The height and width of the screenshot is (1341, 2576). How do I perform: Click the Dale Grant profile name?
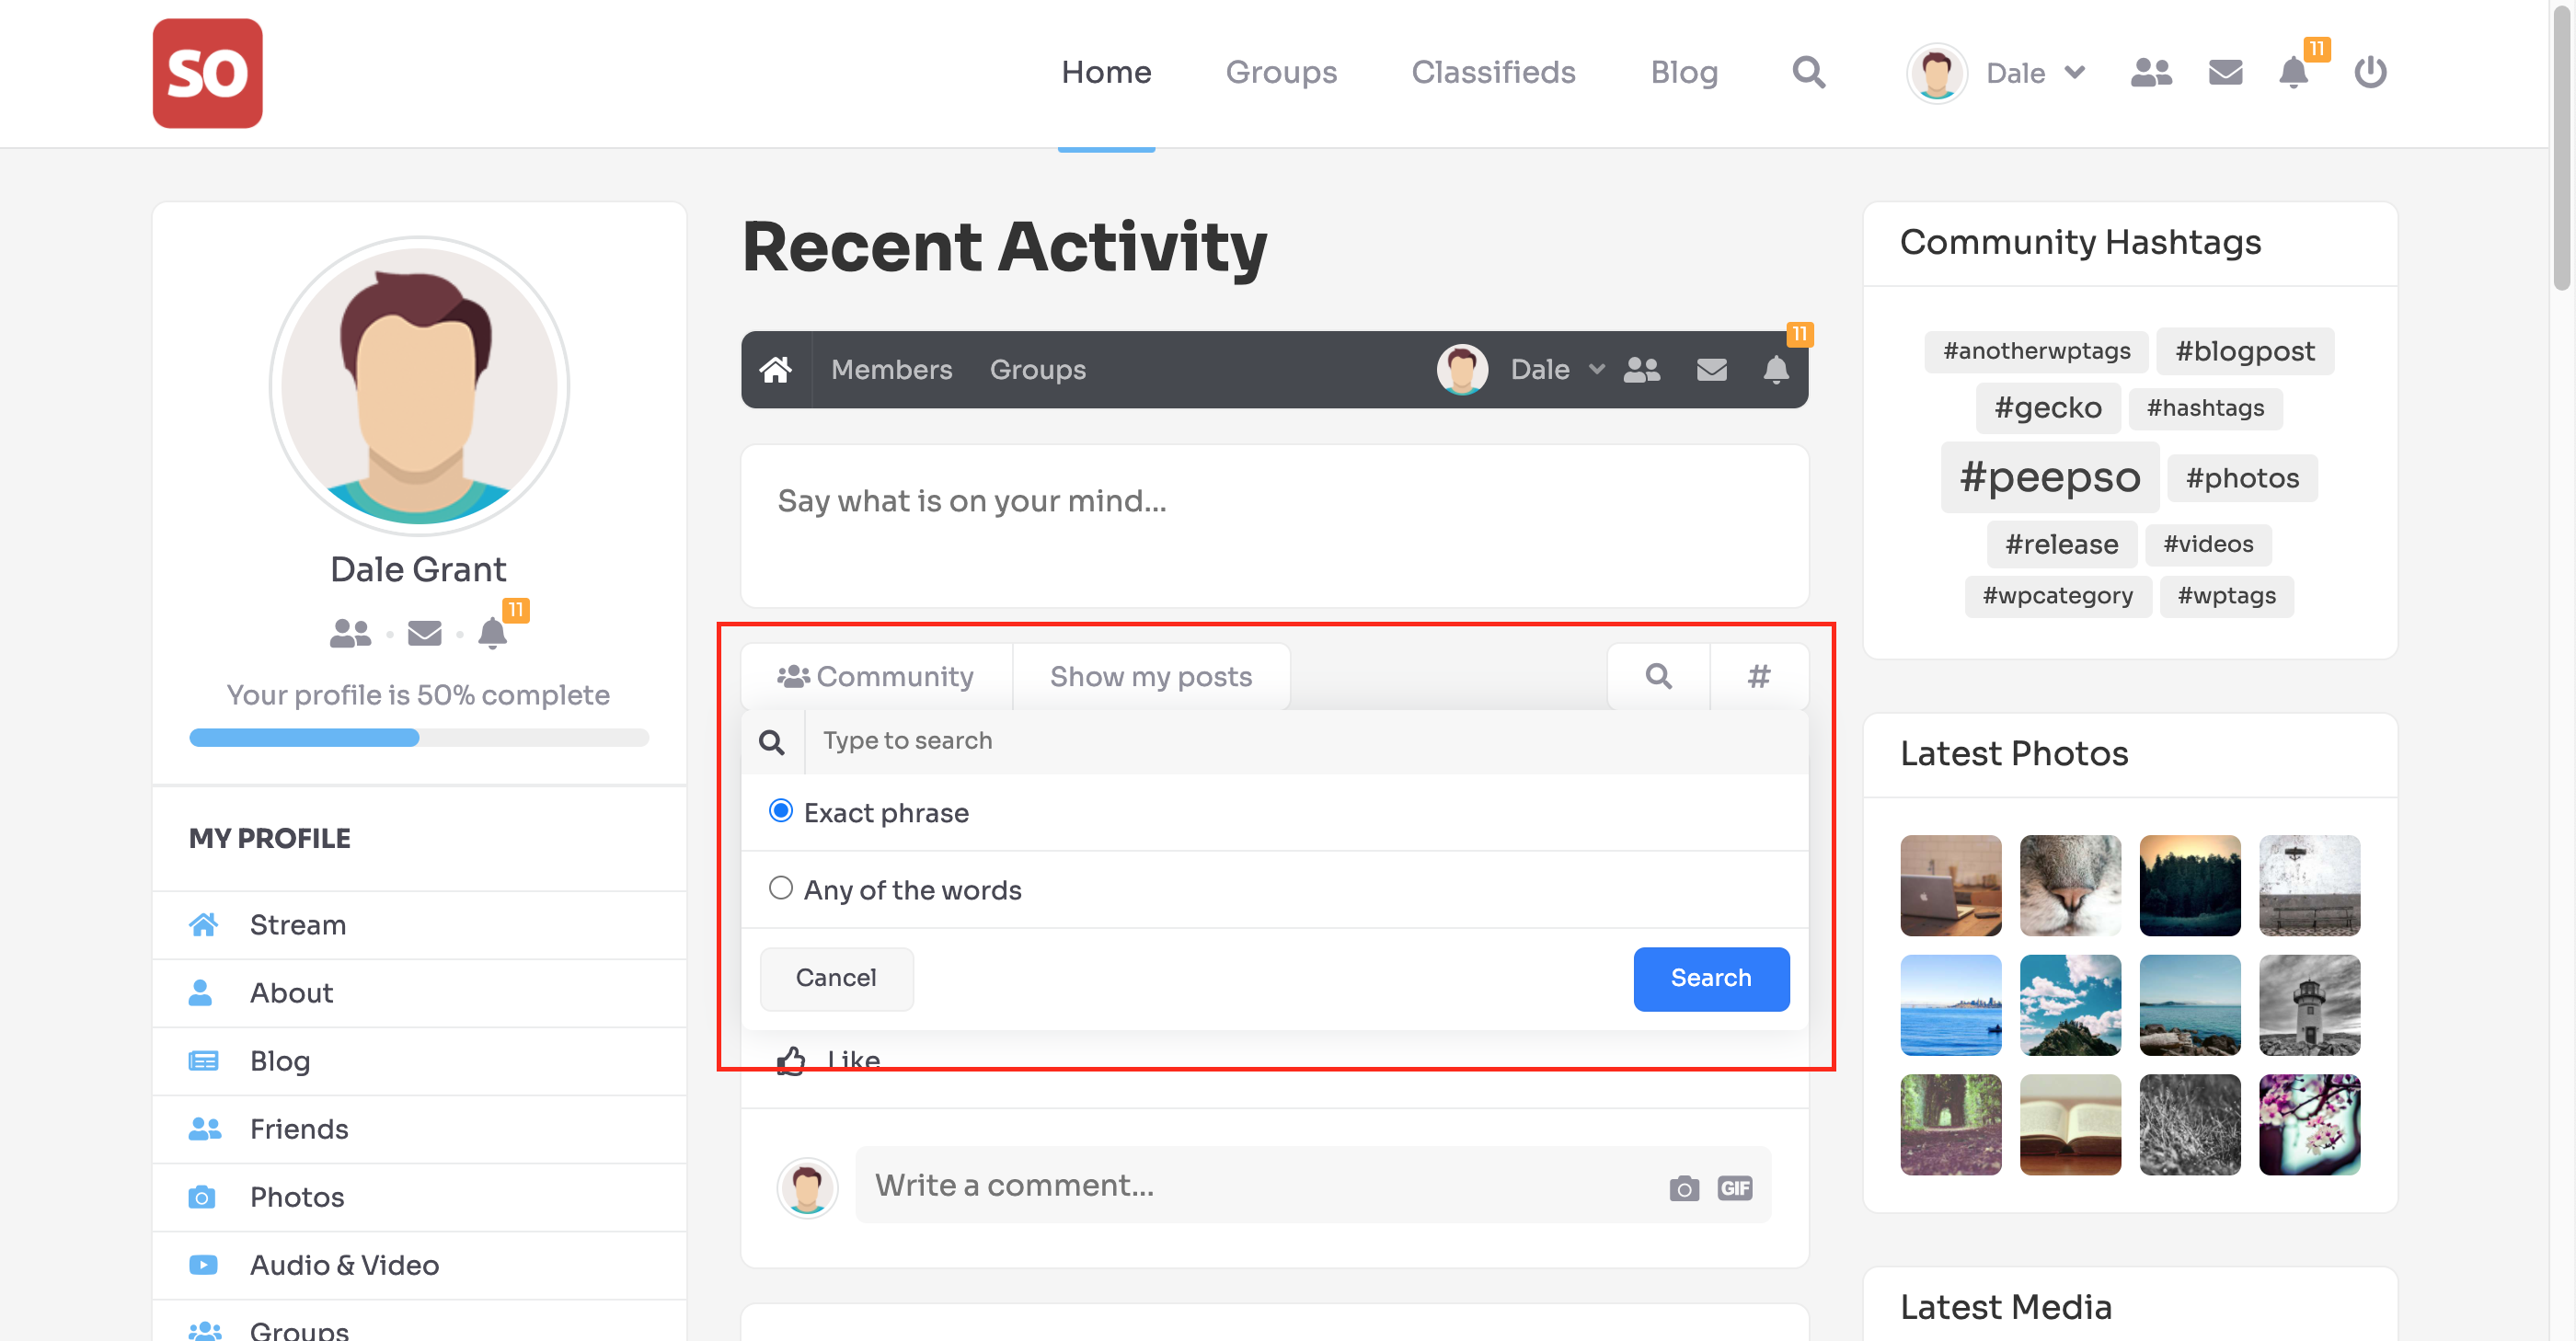point(418,569)
